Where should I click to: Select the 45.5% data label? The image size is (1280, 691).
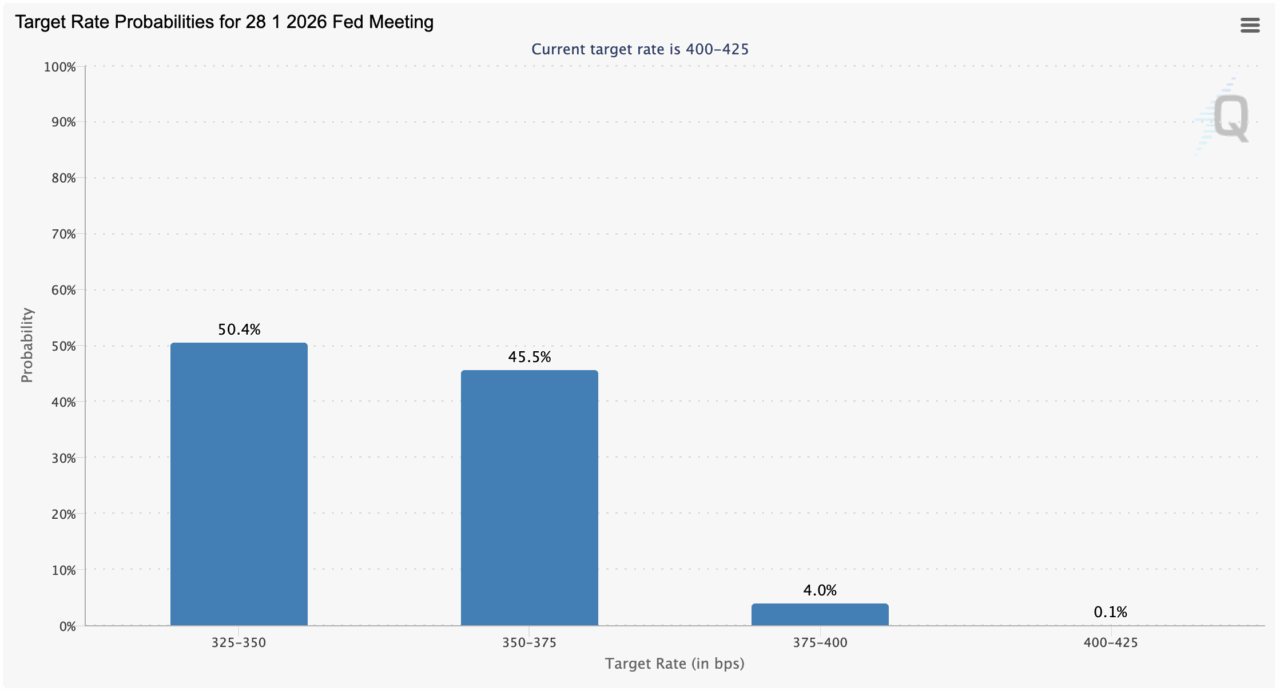click(x=529, y=357)
